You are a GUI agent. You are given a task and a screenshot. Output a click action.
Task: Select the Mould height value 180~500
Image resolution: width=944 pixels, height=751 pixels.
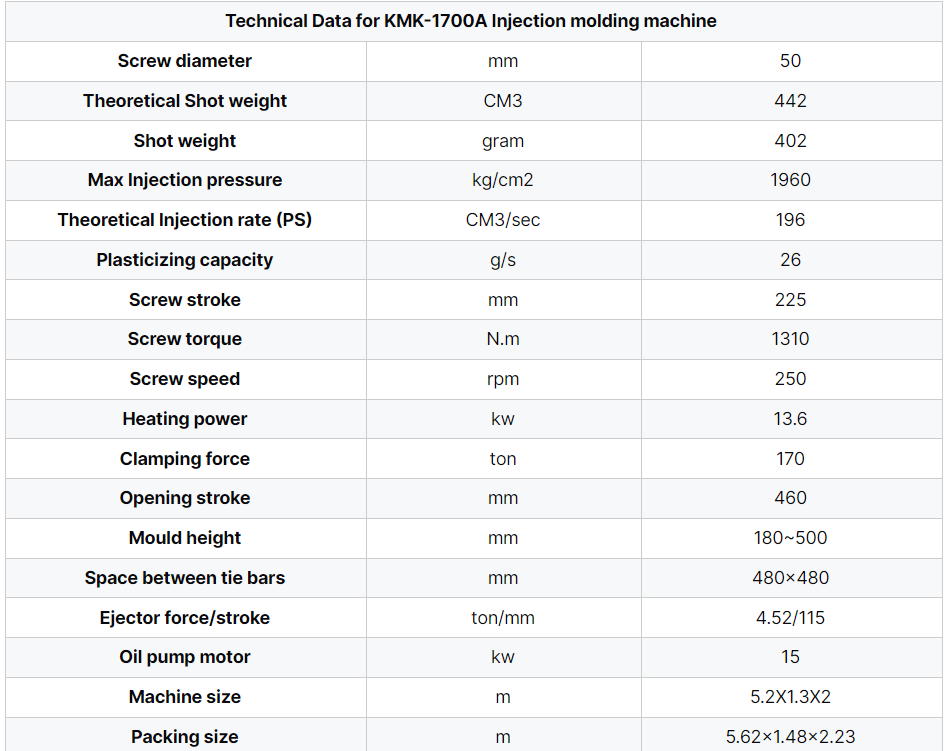pos(790,538)
